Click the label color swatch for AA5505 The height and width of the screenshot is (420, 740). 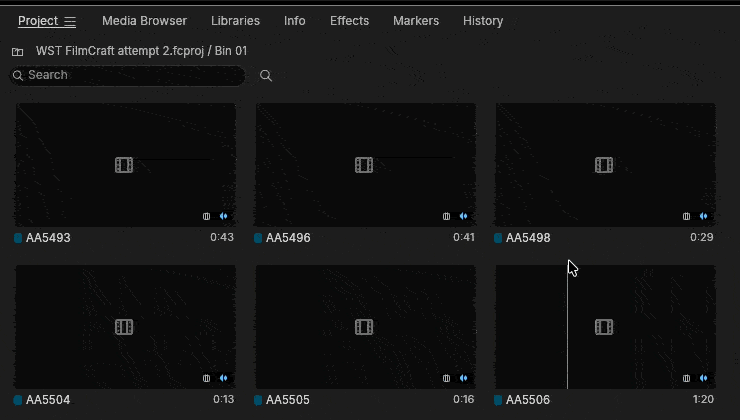coord(258,400)
